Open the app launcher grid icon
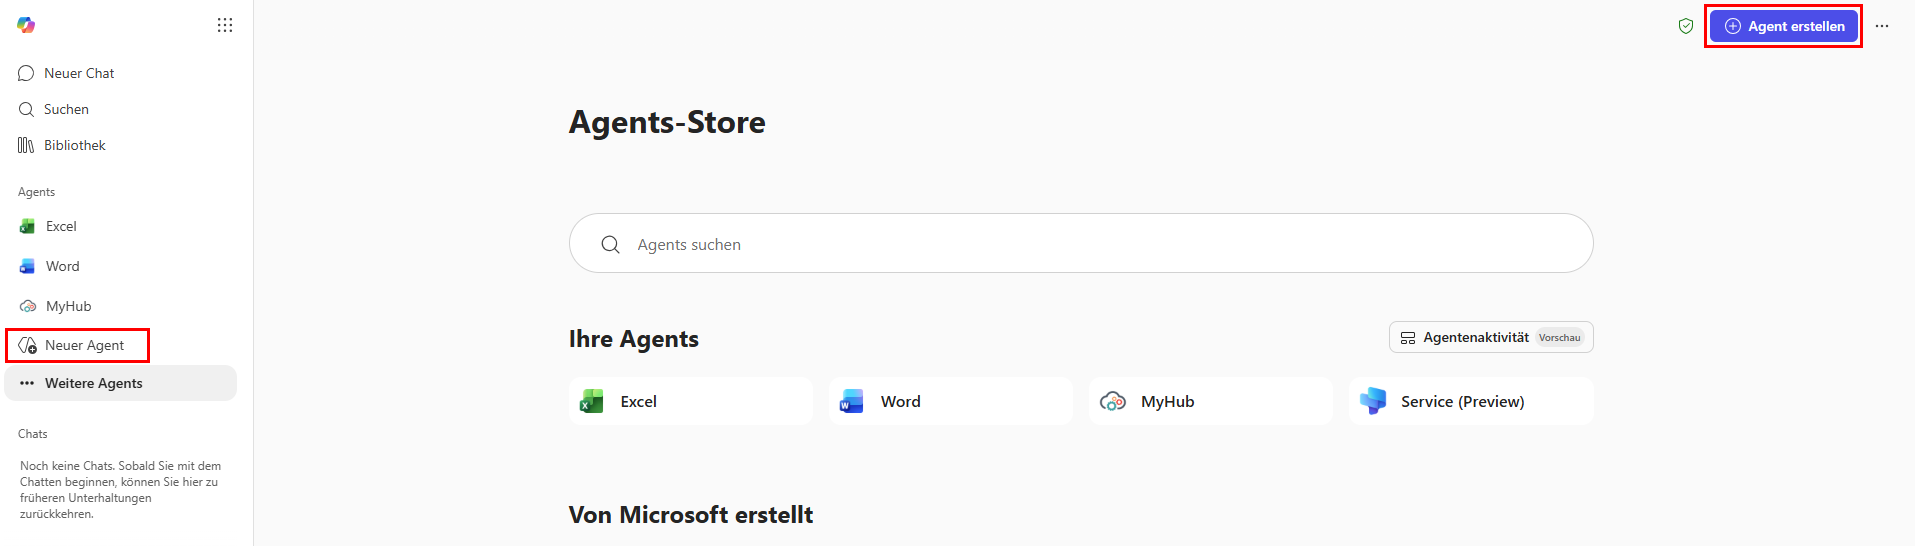Image resolution: width=1915 pixels, height=546 pixels. [x=225, y=25]
